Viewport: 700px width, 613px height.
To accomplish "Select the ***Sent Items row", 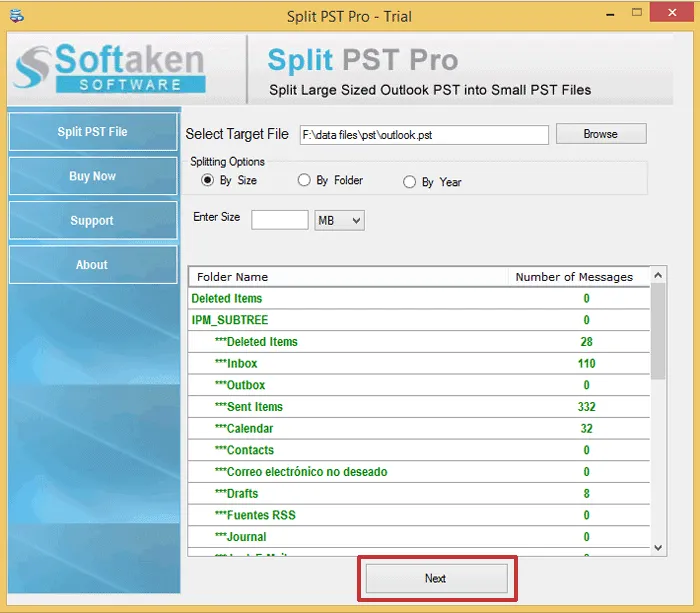I will point(419,407).
